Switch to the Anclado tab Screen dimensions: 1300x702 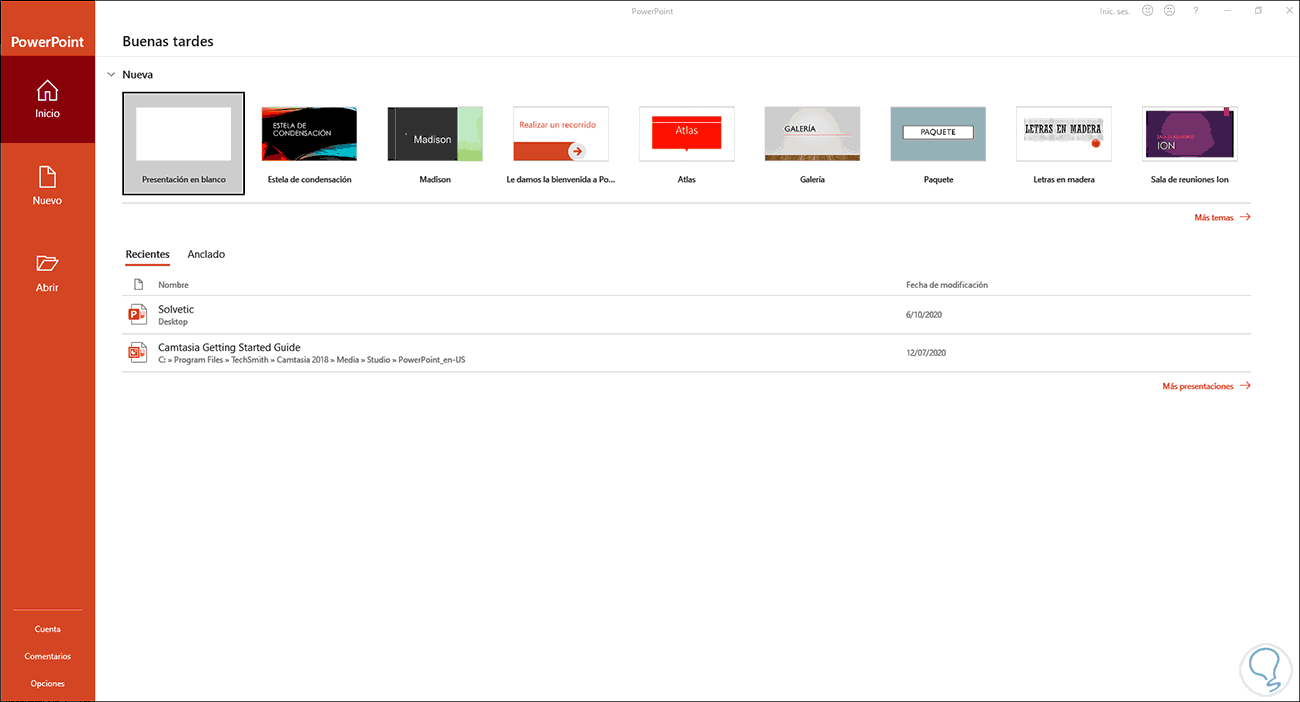tap(206, 254)
